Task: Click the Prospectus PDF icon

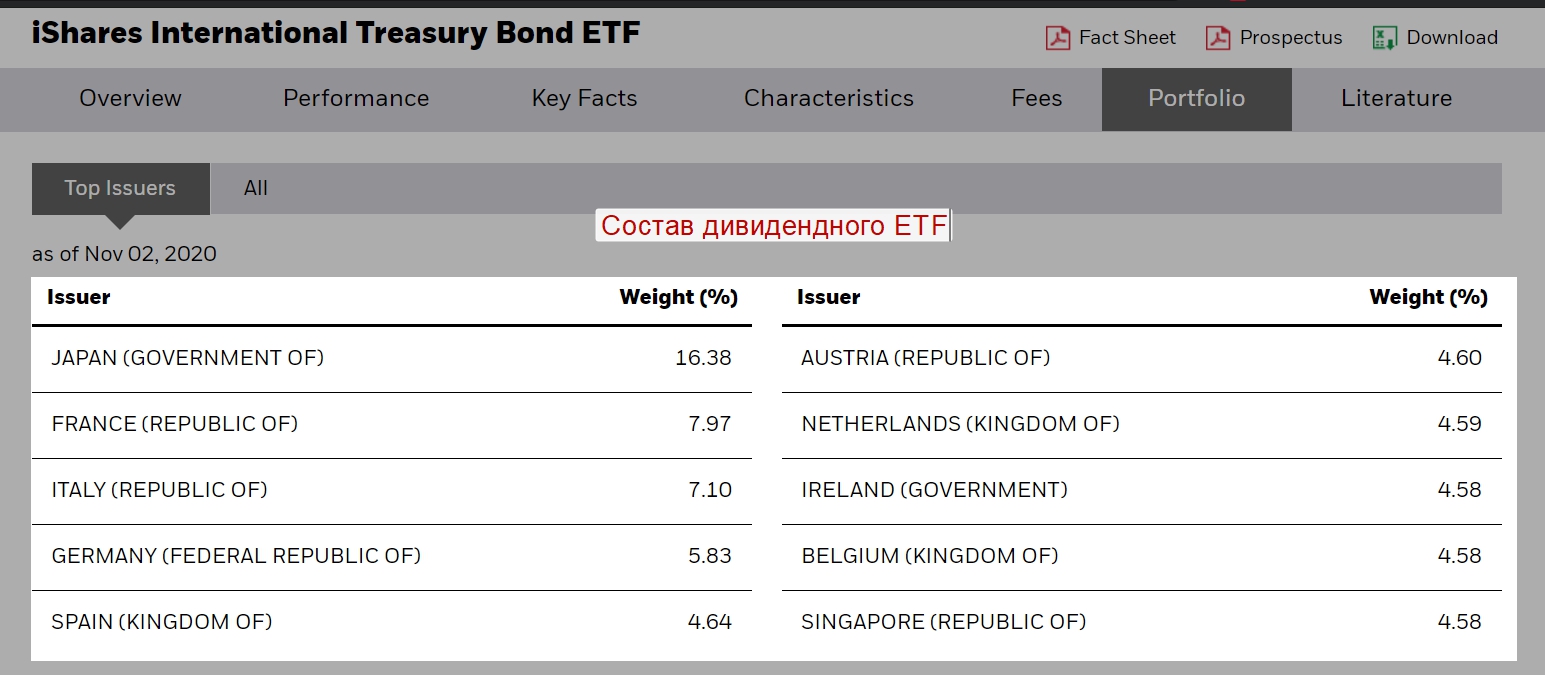Action: click(x=1217, y=38)
